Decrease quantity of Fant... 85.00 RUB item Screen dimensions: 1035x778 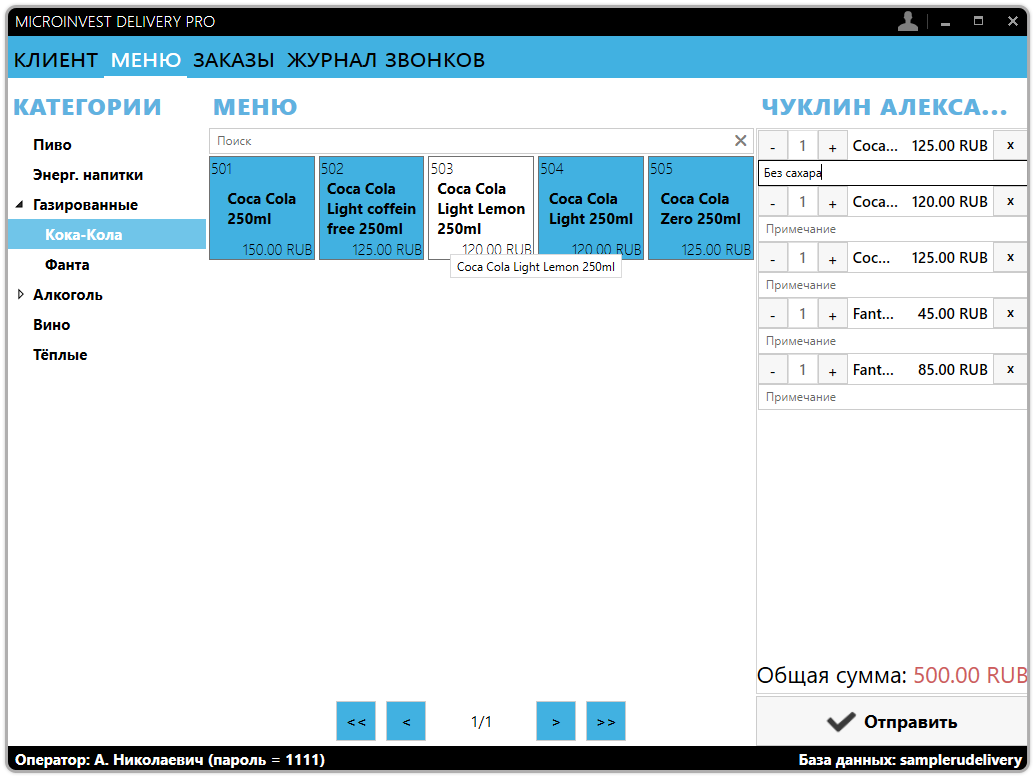(773, 370)
